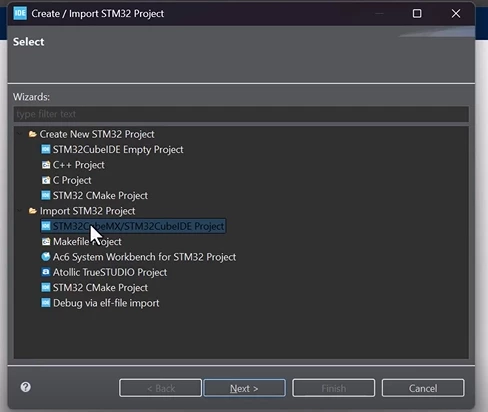Click the type filter text field
The image size is (488, 412).
tap(241, 114)
